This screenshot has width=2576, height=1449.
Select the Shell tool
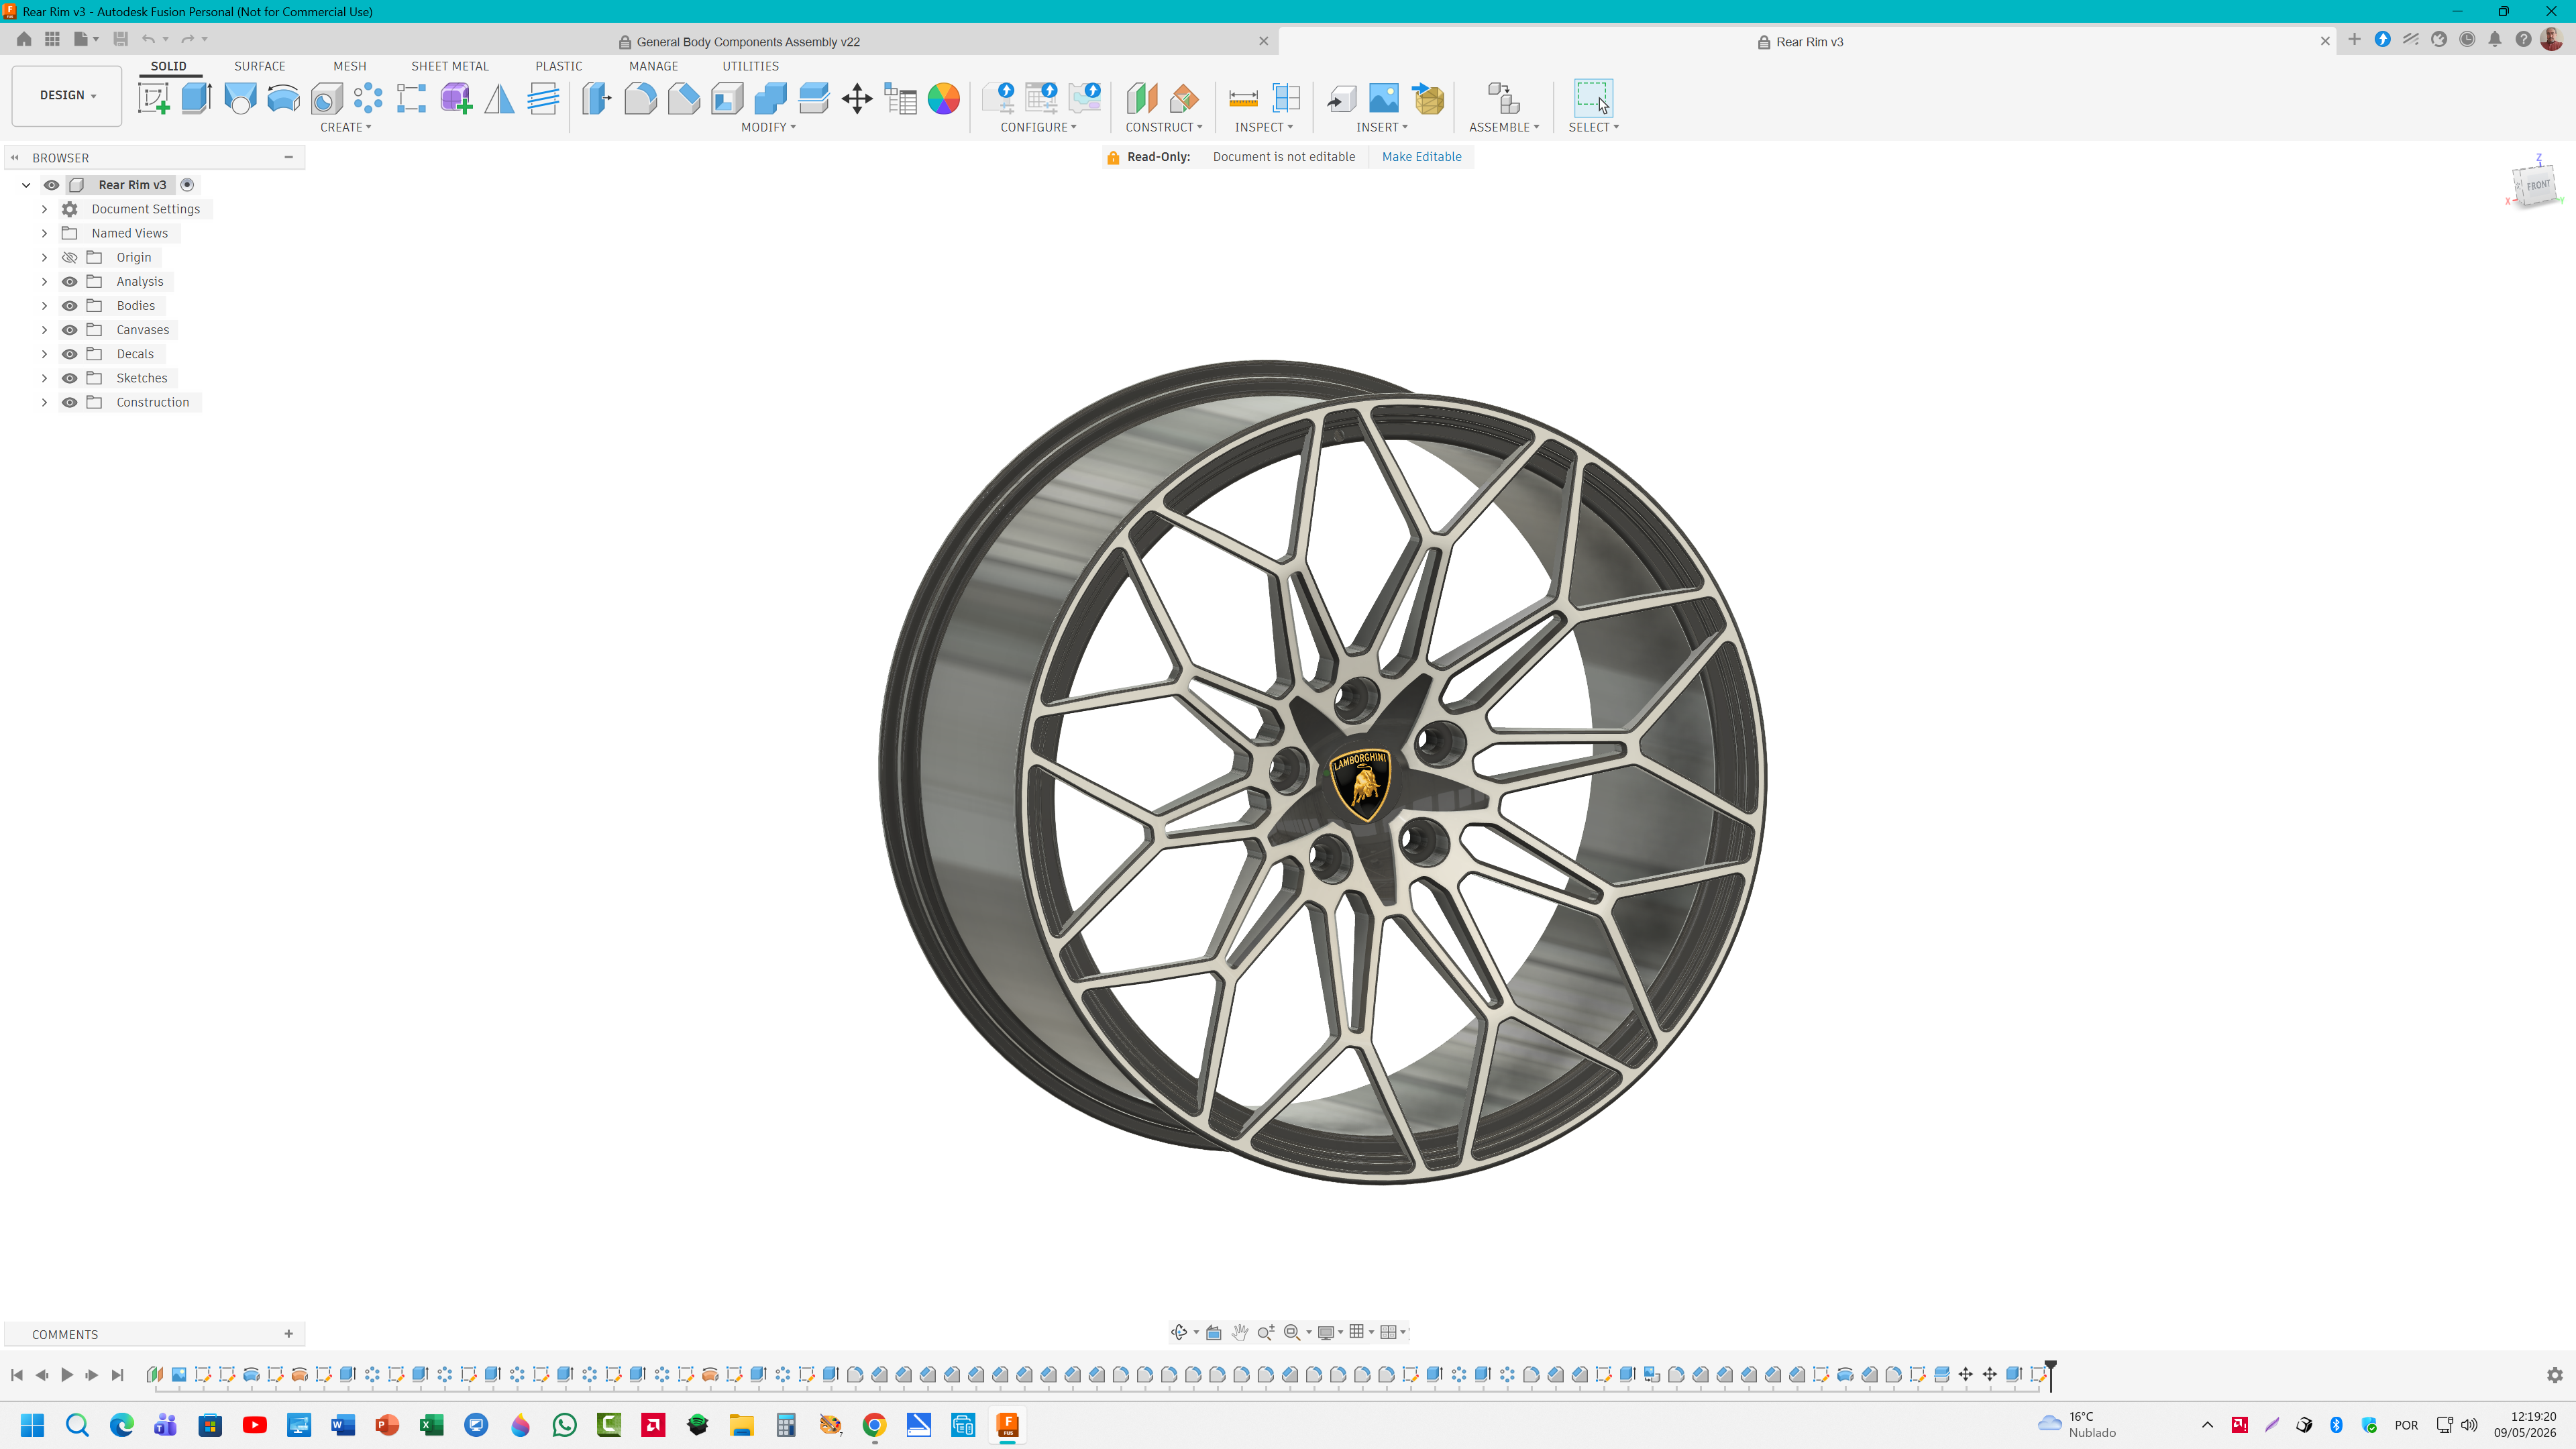[727, 98]
